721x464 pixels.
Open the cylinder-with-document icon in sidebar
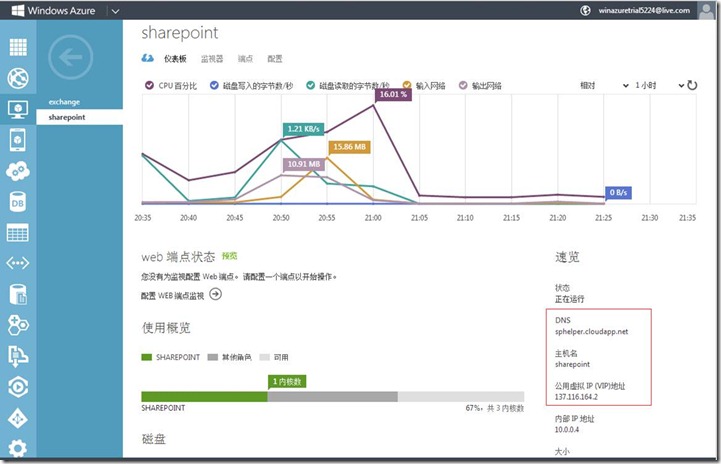[x=18, y=294]
